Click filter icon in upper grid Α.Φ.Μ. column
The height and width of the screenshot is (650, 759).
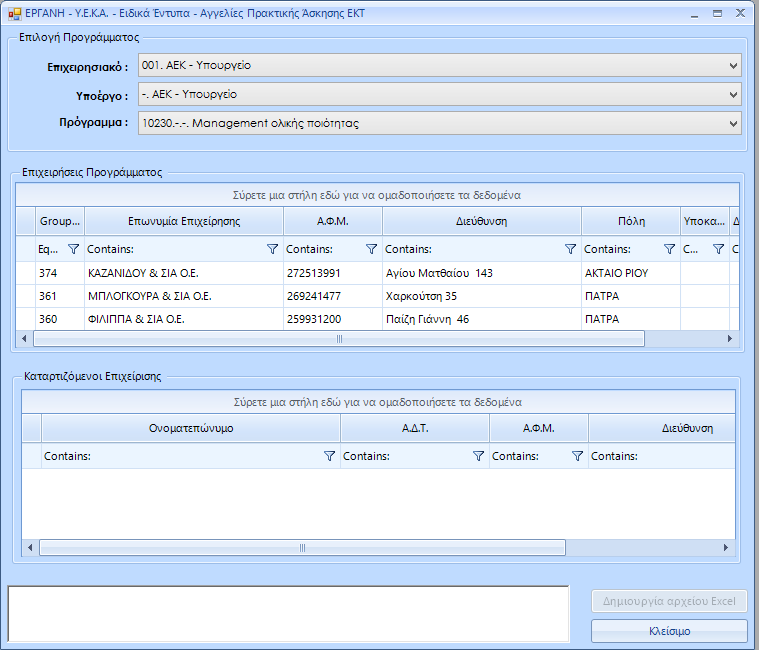[x=371, y=249]
